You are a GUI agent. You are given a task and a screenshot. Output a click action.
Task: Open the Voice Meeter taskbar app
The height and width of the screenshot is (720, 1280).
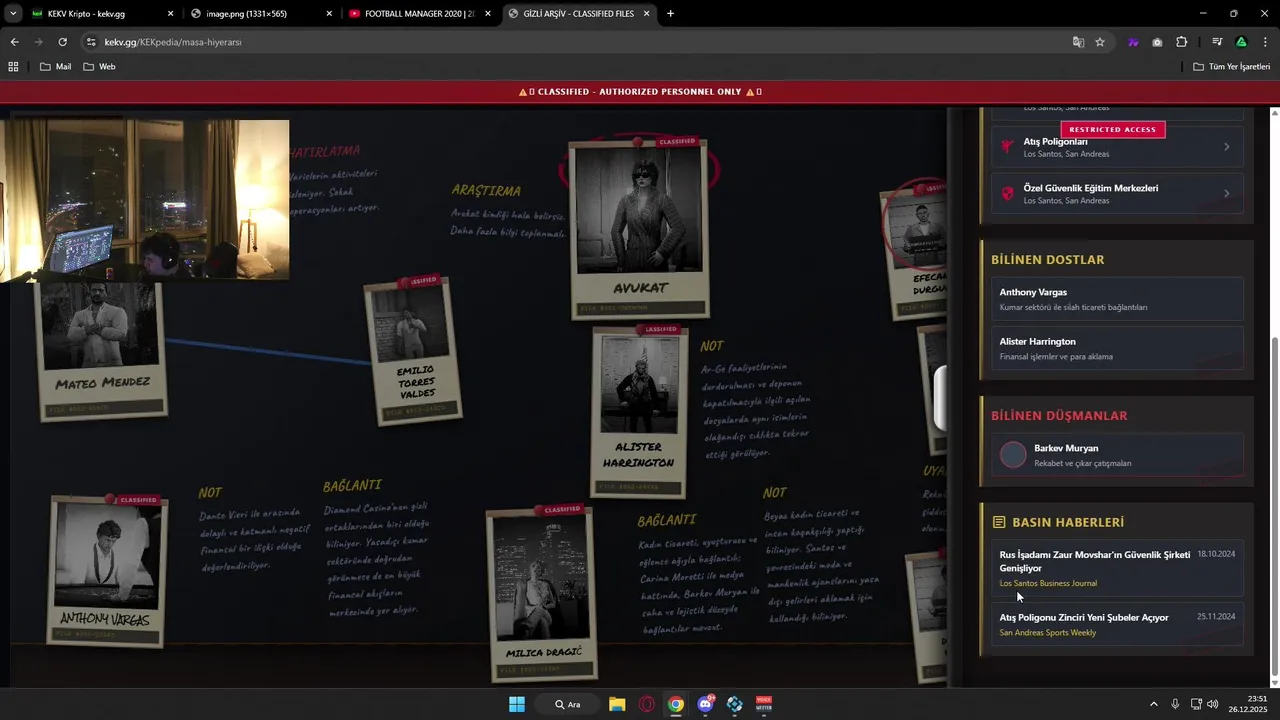coord(764,704)
